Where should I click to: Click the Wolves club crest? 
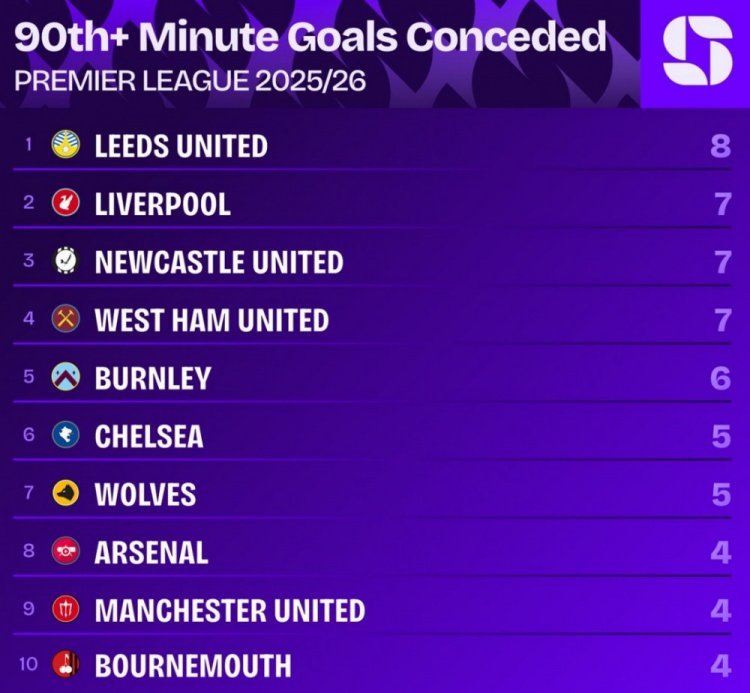pos(66,493)
